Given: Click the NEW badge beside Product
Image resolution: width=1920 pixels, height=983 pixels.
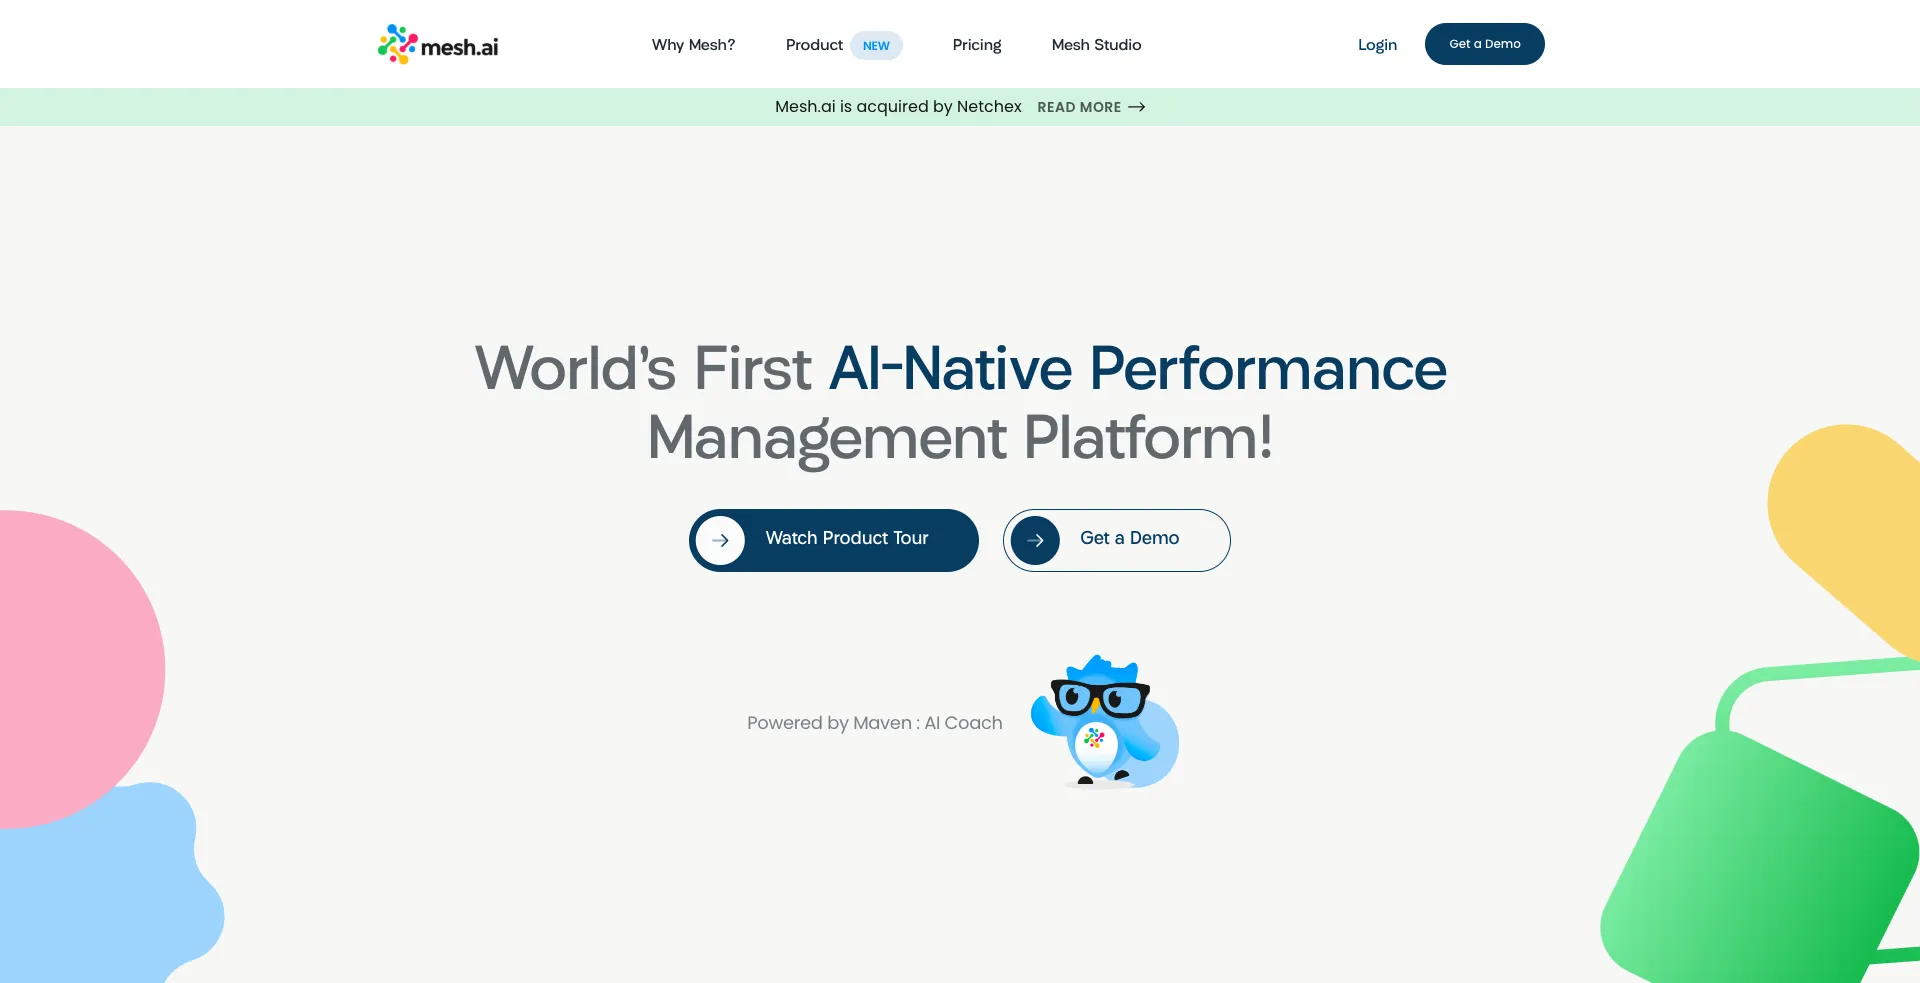Looking at the screenshot, I should [876, 46].
